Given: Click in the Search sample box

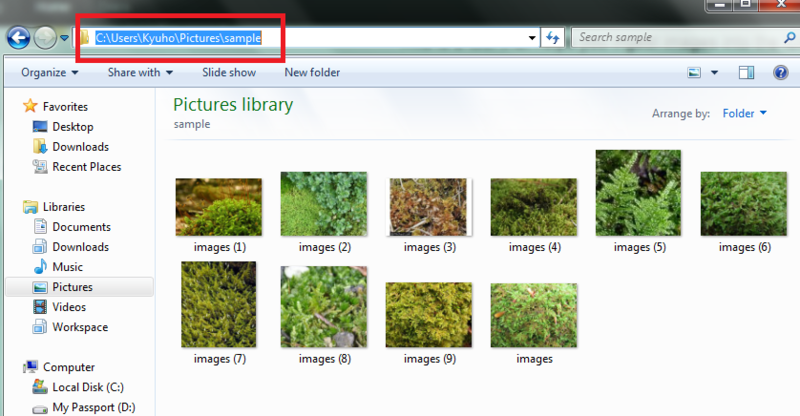Looking at the screenshot, I should (678, 37).
